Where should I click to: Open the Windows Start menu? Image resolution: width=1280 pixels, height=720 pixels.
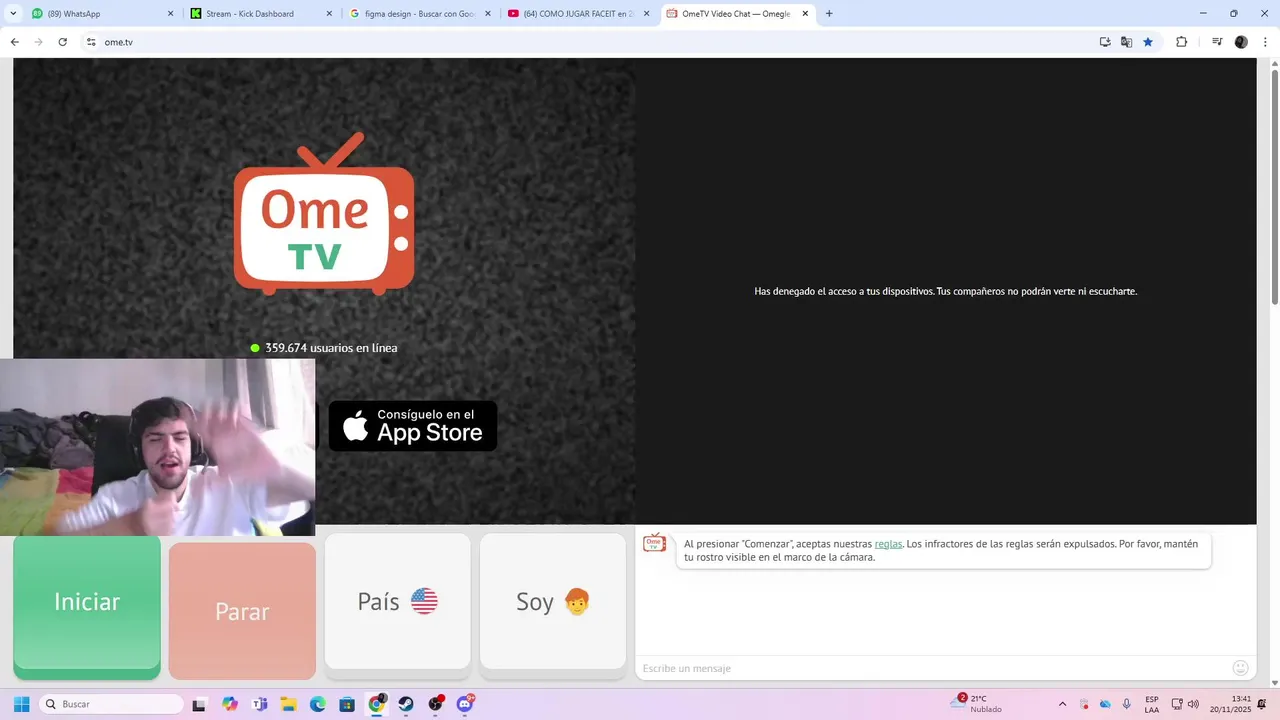click(22, 704)
